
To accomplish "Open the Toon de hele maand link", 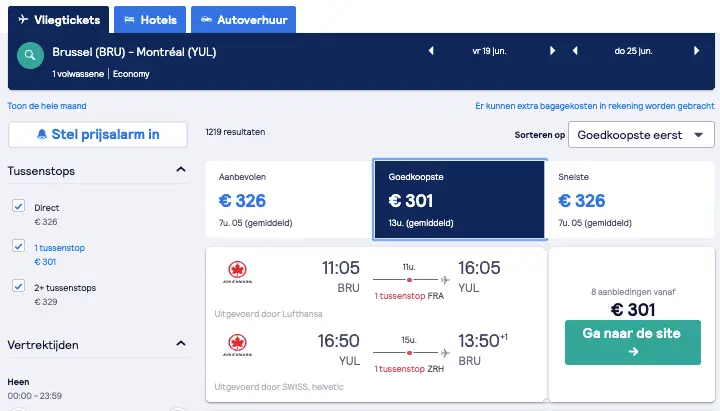I will pyautogui.click(x=47, y=106).
